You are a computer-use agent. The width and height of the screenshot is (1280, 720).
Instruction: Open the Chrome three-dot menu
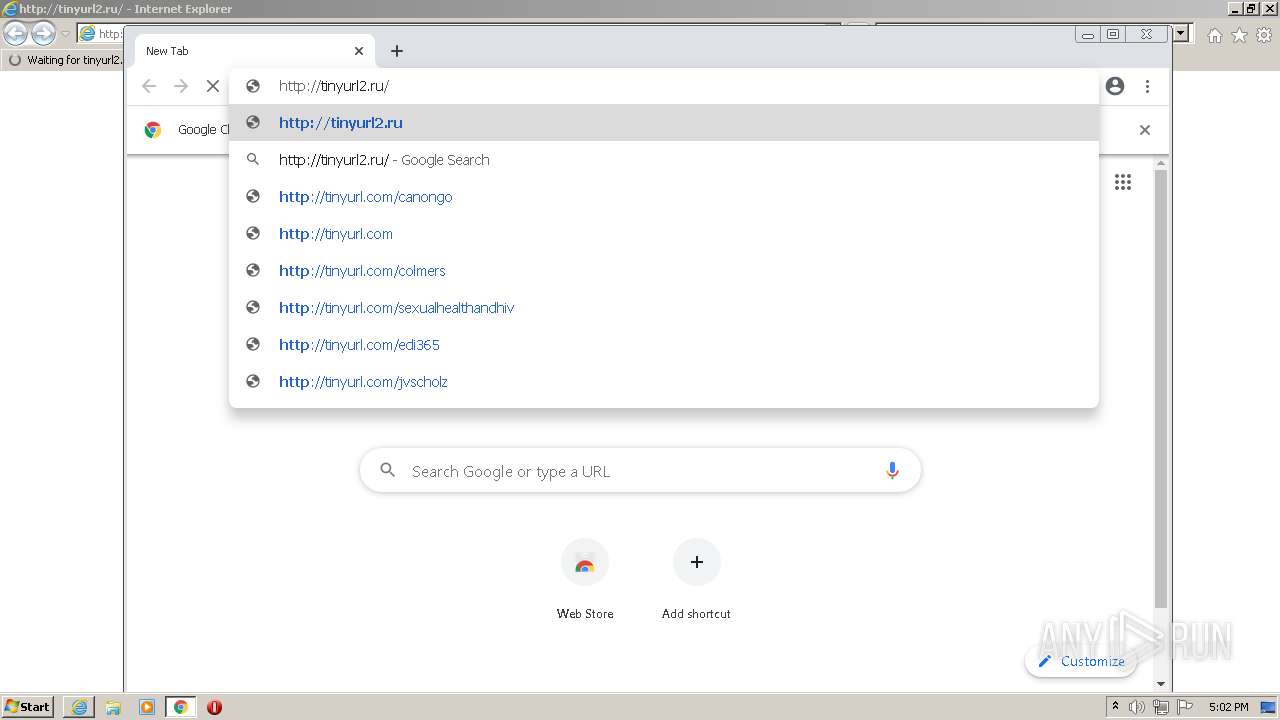(1147, 86)
